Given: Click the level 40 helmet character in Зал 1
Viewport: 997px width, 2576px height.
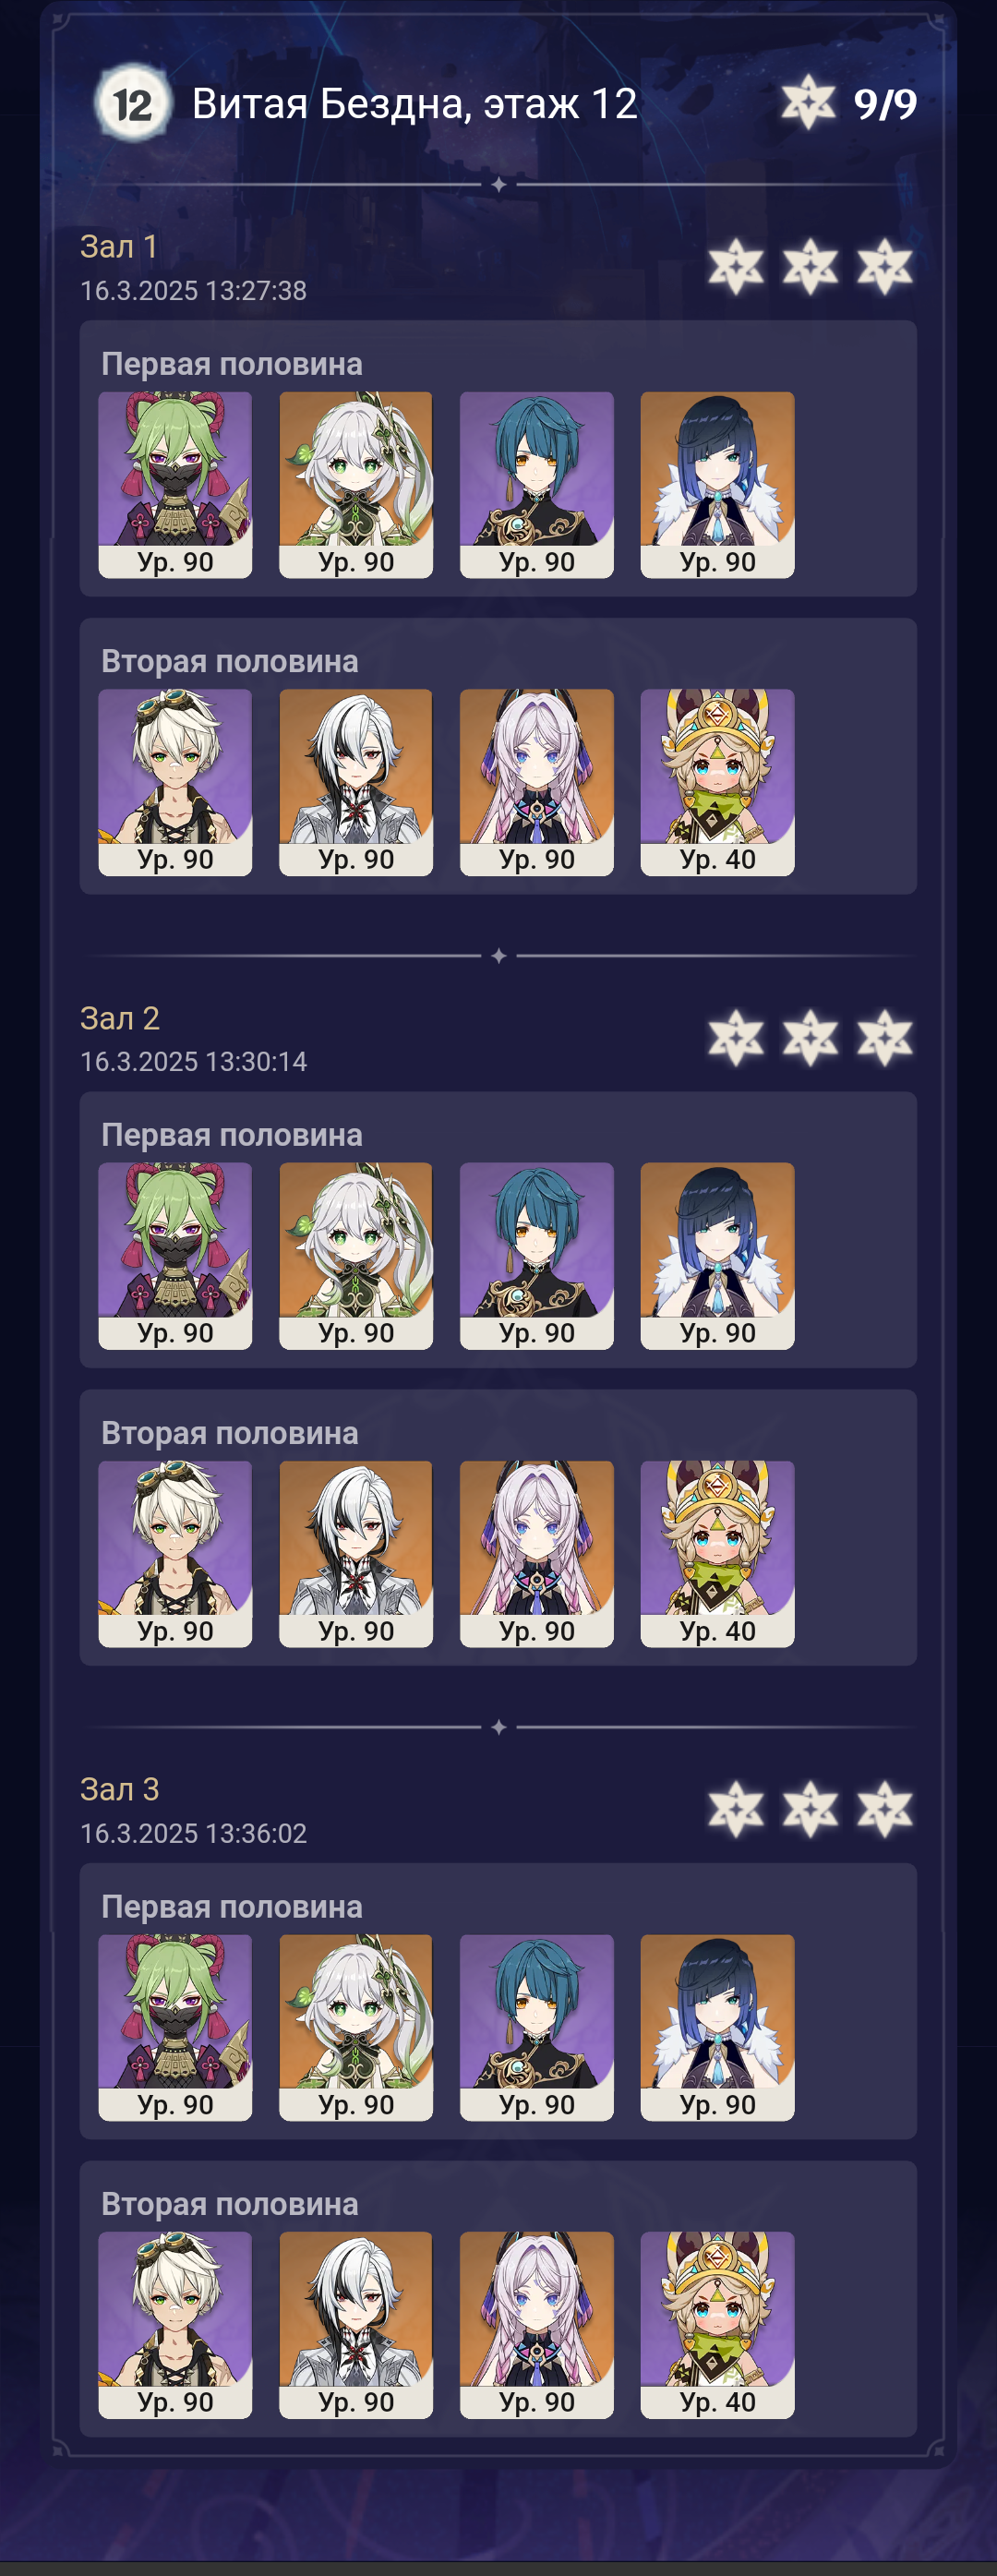Looking at the screenshot, I should 718,782.
